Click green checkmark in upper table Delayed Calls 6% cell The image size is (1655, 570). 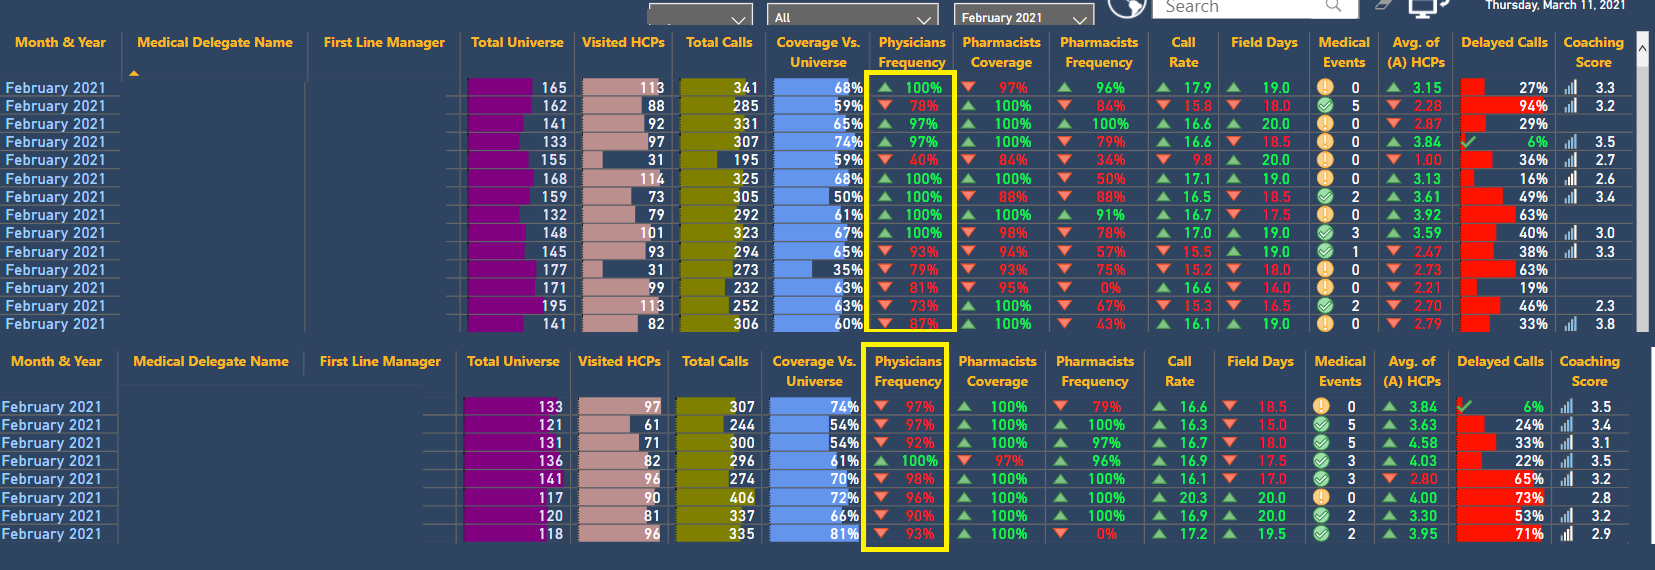[1468, 141]
